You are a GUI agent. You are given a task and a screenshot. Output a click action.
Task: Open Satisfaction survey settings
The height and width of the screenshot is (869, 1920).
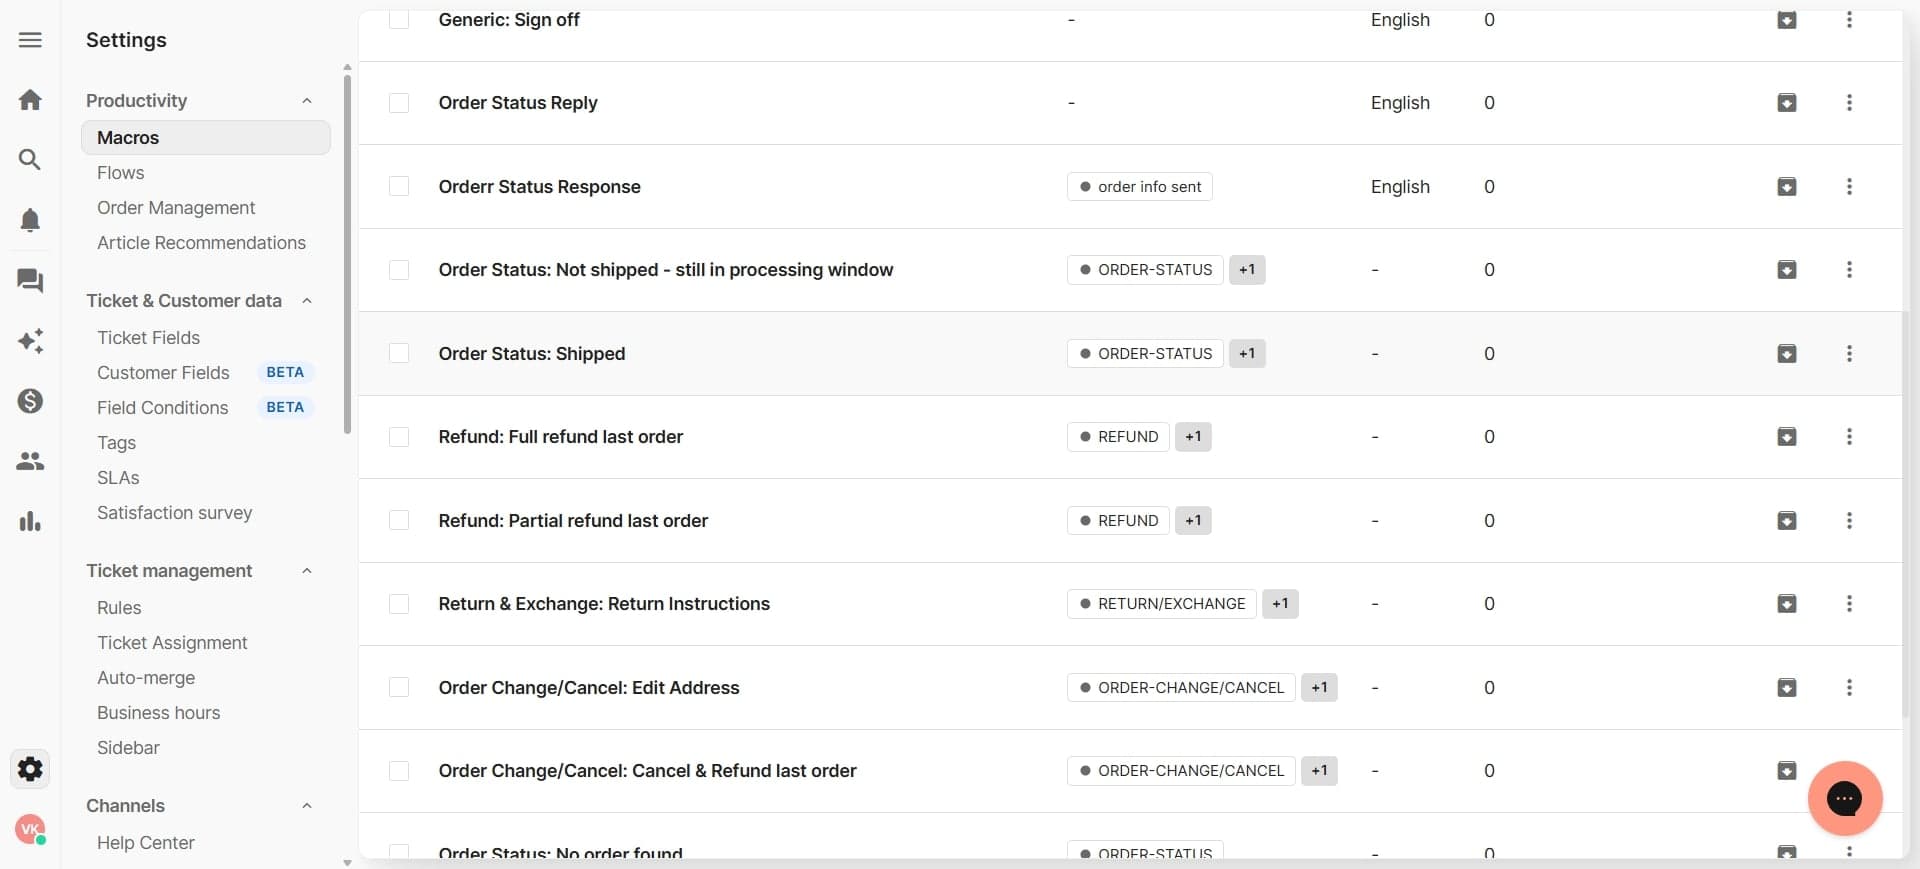pyautogui.click(x=174, y=513)
